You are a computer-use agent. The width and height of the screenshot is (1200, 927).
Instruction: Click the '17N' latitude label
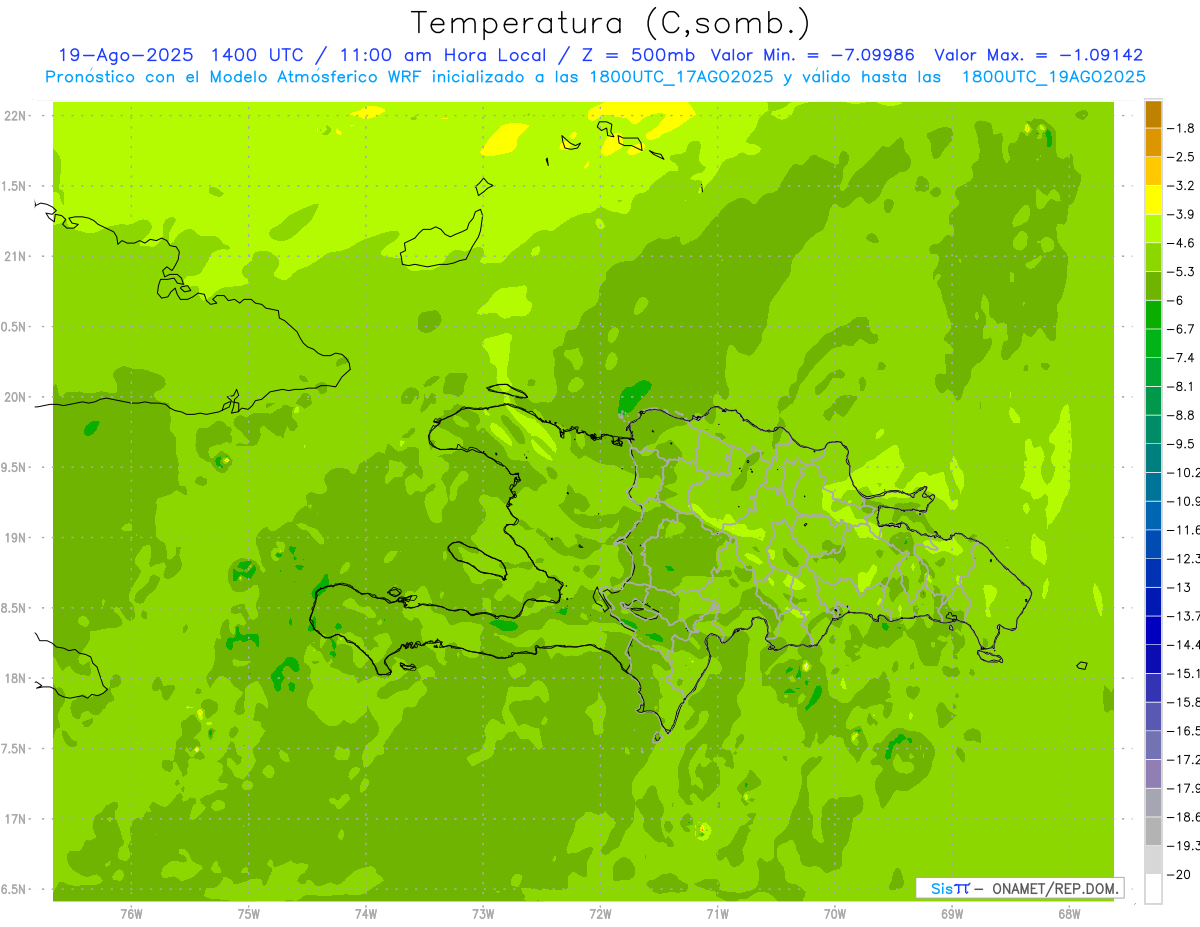(x=17, y=819)
